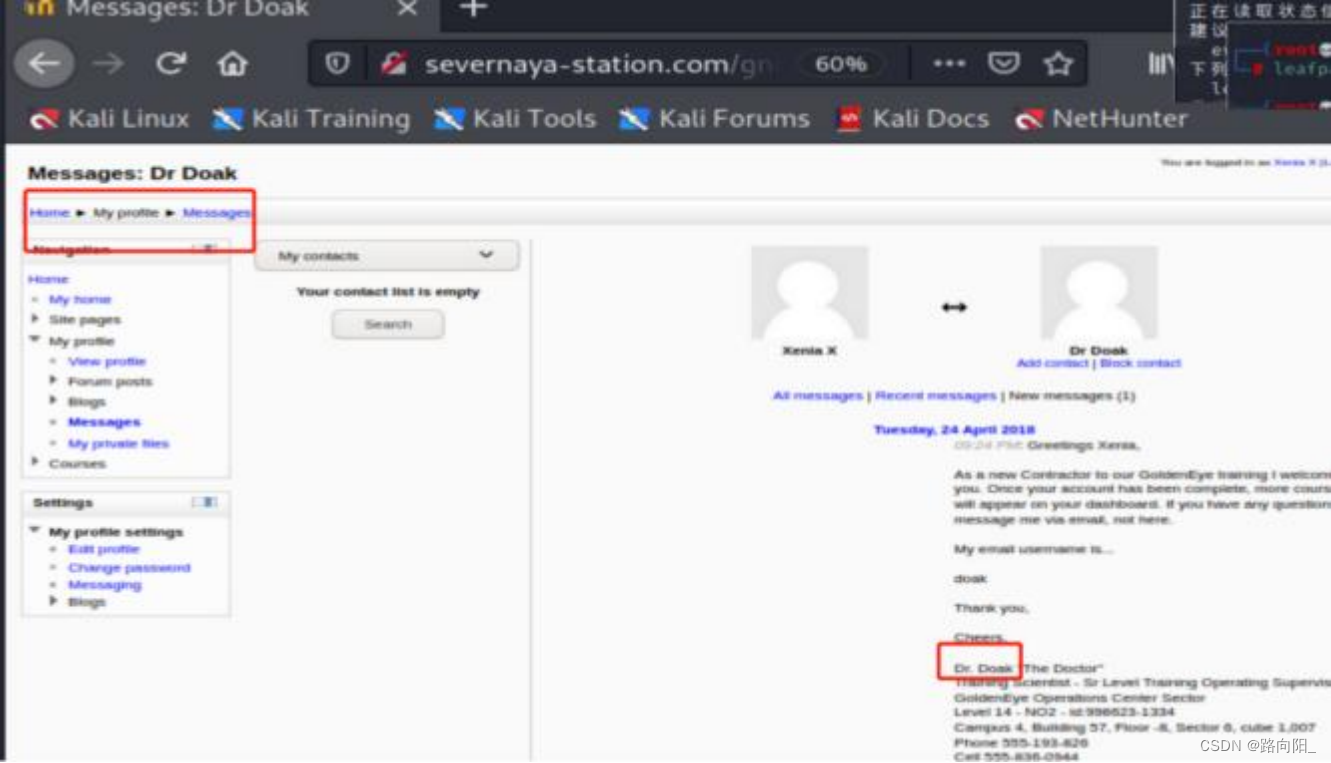
Task: Click Messages in the breadcrumb trail
Action: point(216,213)
